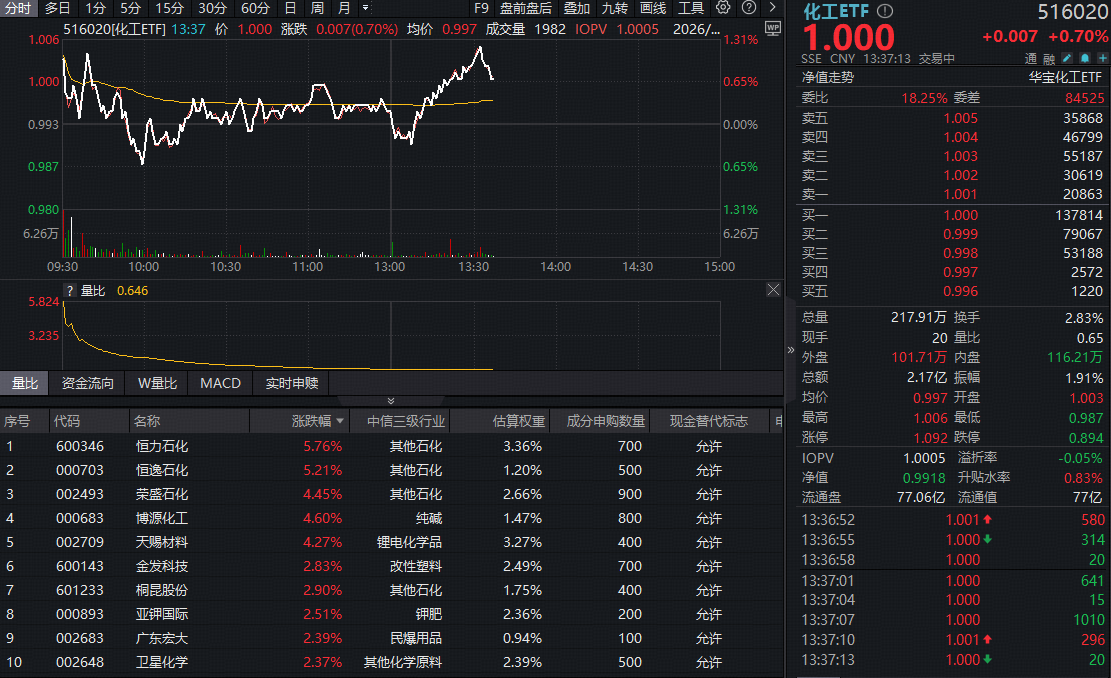Click the pencil edit icon beside 华宝化工ETF
This screenshot has width=1111, height=678.
(x=1067, y=58)
